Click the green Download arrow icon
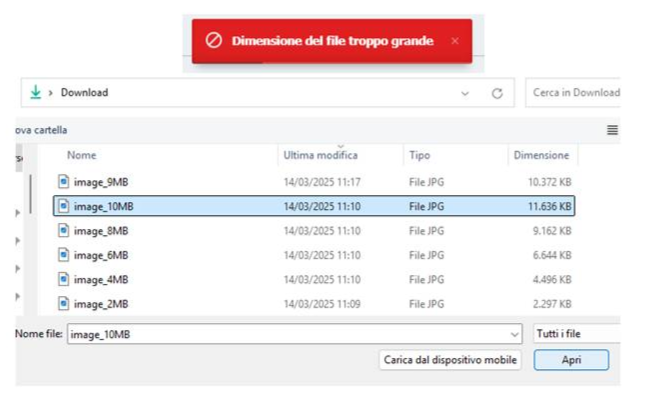Screen dimensions: 655x408 click(36, 92)
